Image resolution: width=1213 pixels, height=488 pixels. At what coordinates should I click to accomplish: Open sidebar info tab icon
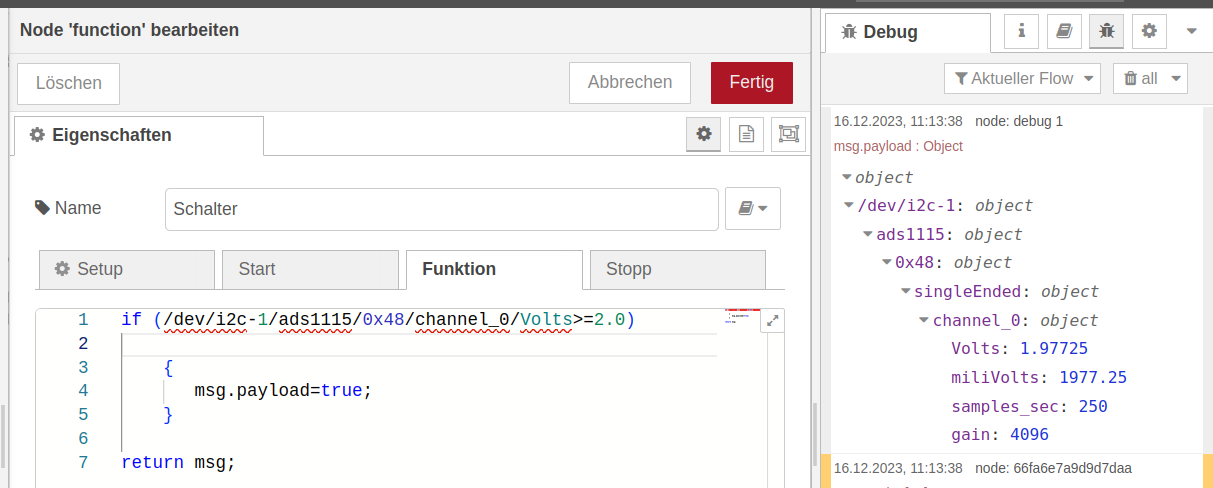(1021, 31)
